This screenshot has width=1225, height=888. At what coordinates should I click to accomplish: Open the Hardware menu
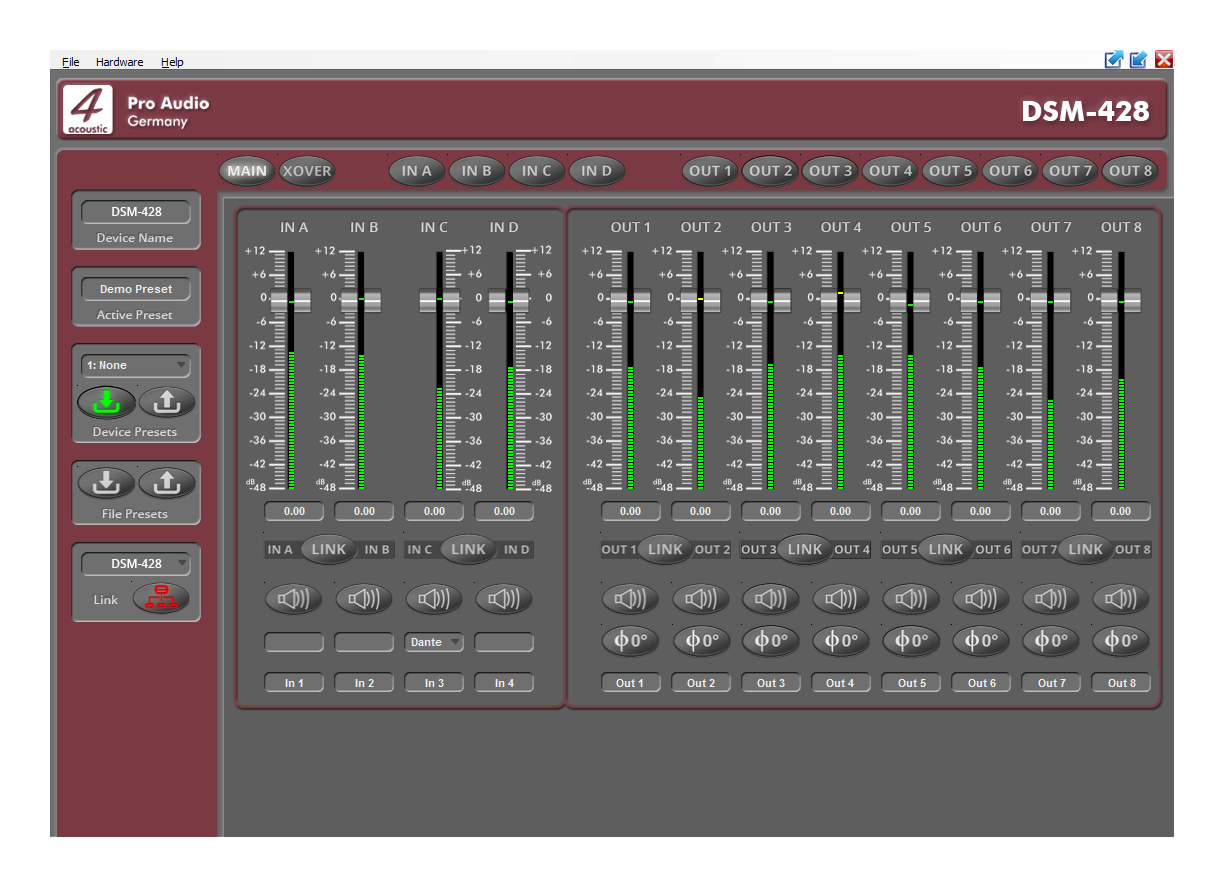click(119, 62)
